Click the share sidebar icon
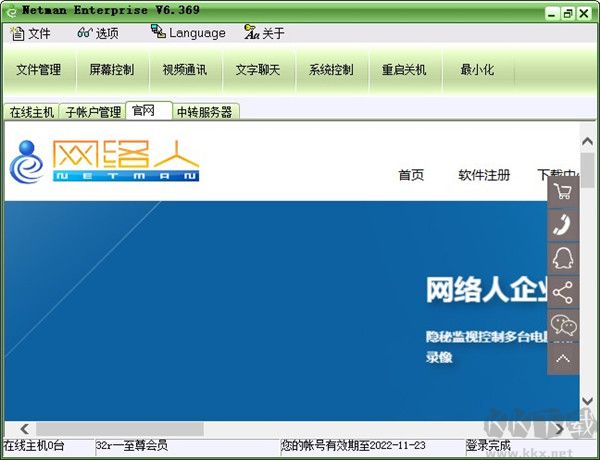The width and height of the screenshot is (600, 460). (563, 292)
